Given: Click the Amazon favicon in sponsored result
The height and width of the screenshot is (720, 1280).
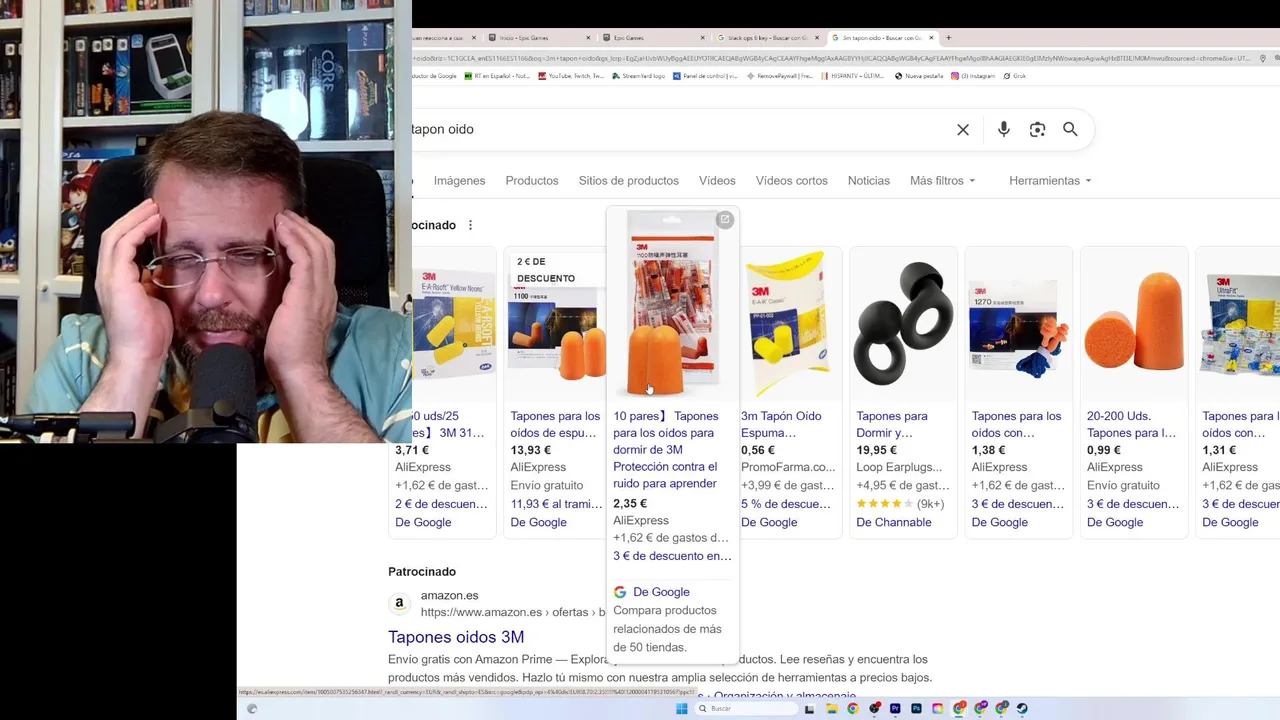Looking at the screenshot, I should pyautogui.click(x=399, y=603).
